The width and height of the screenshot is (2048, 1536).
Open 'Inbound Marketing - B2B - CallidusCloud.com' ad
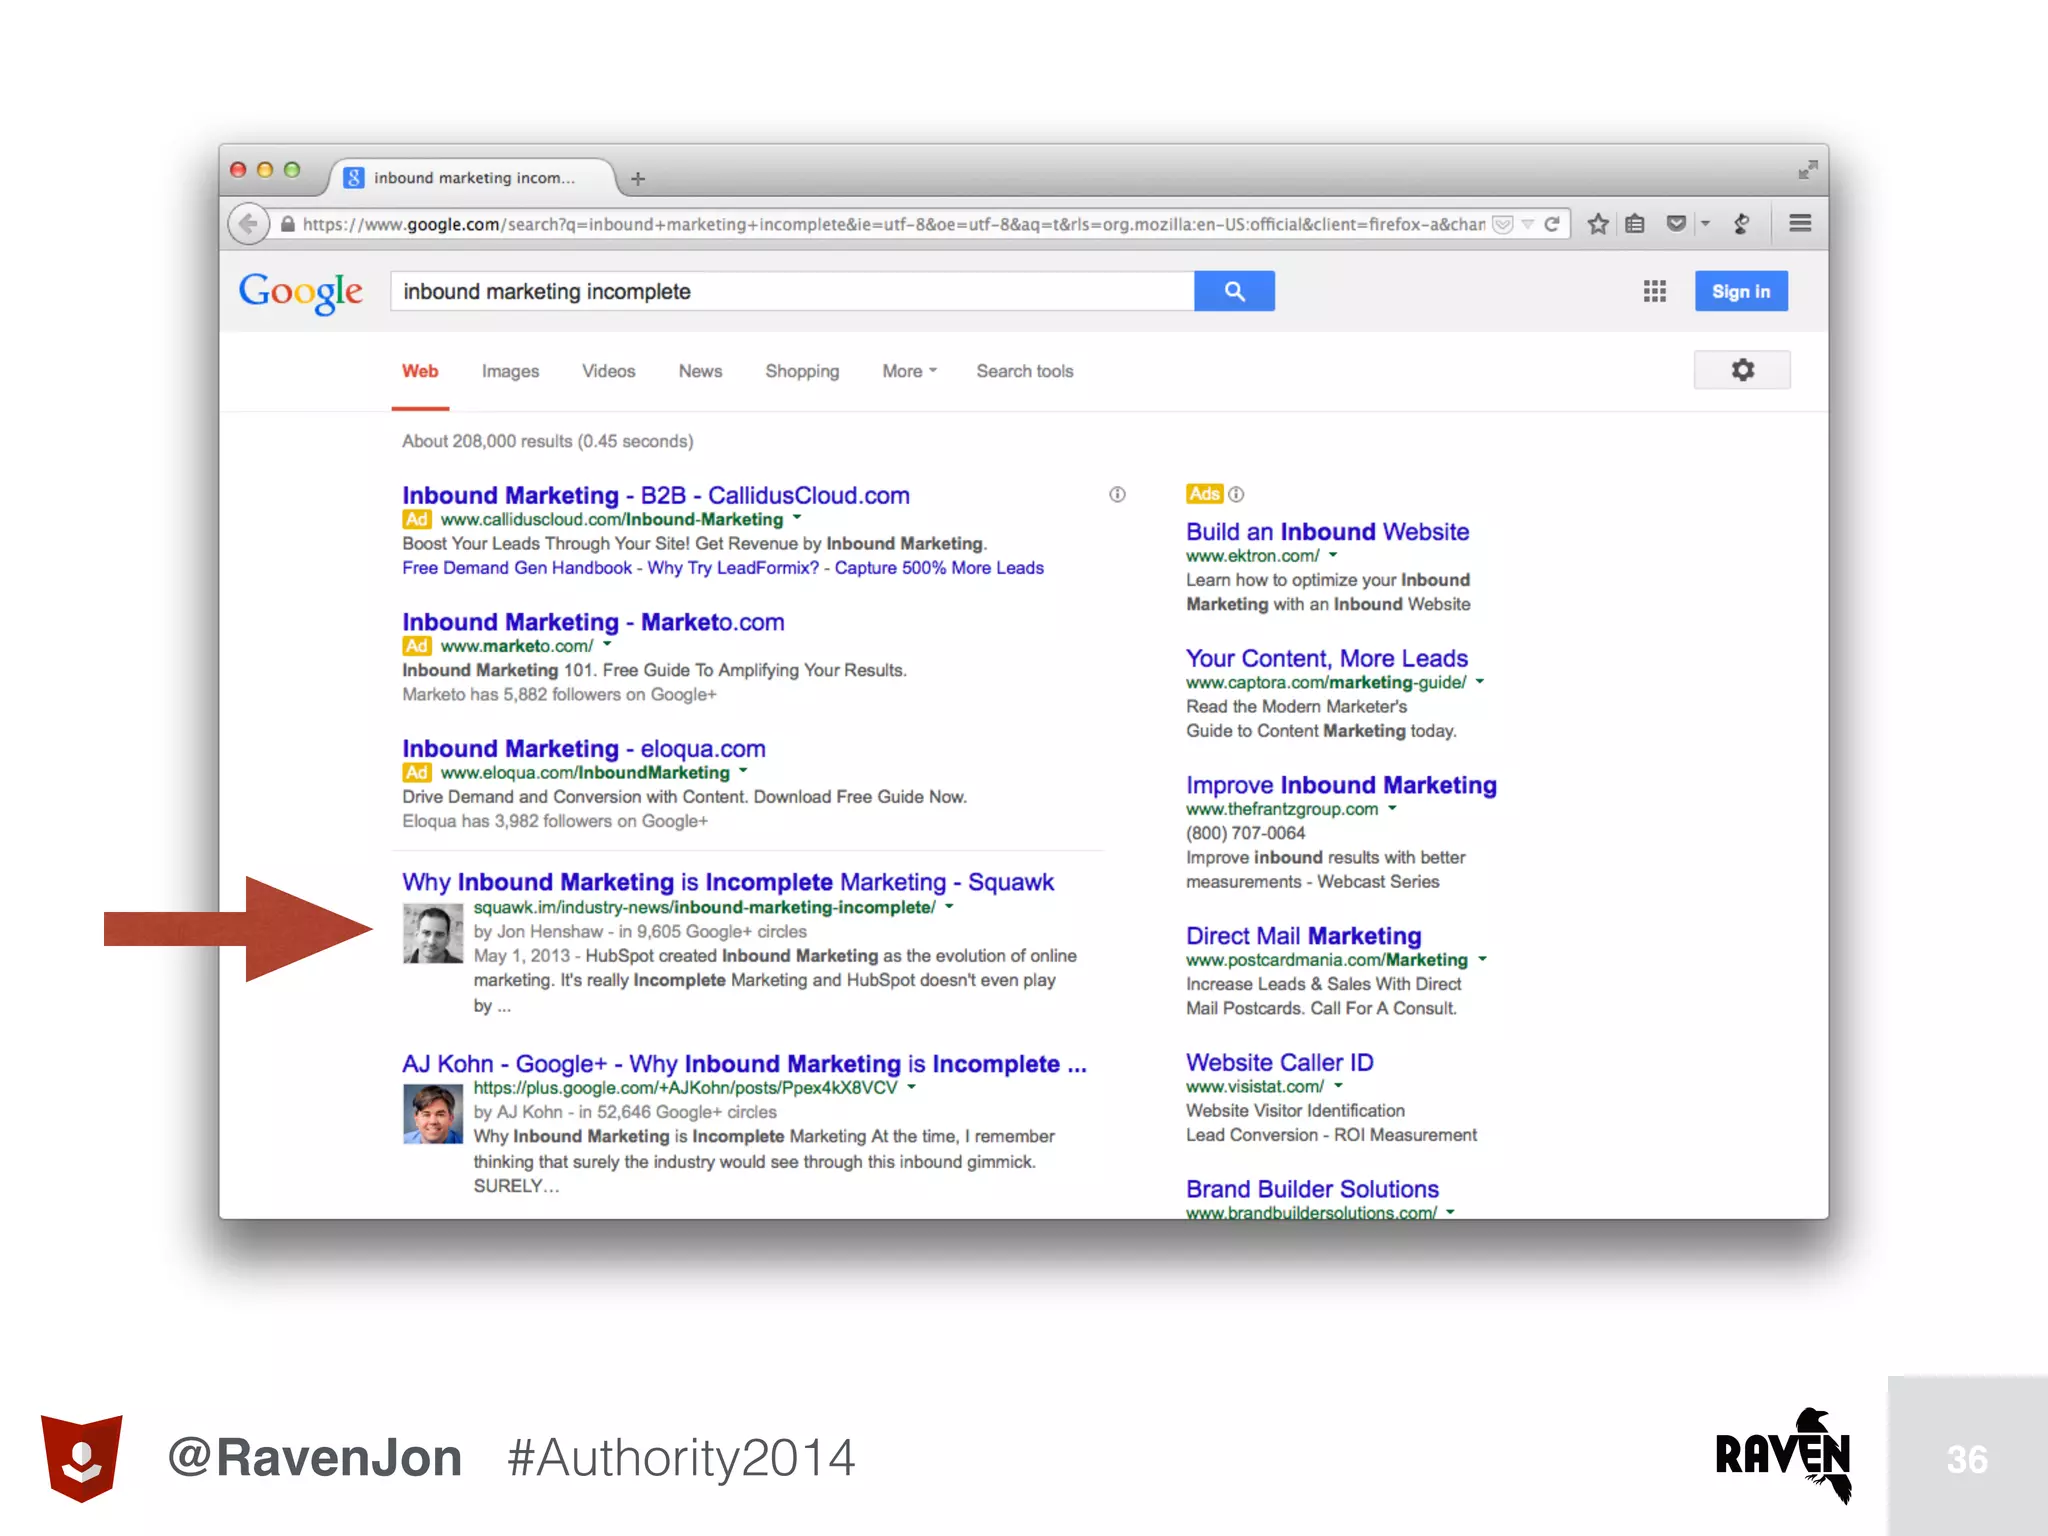(656, 495)
